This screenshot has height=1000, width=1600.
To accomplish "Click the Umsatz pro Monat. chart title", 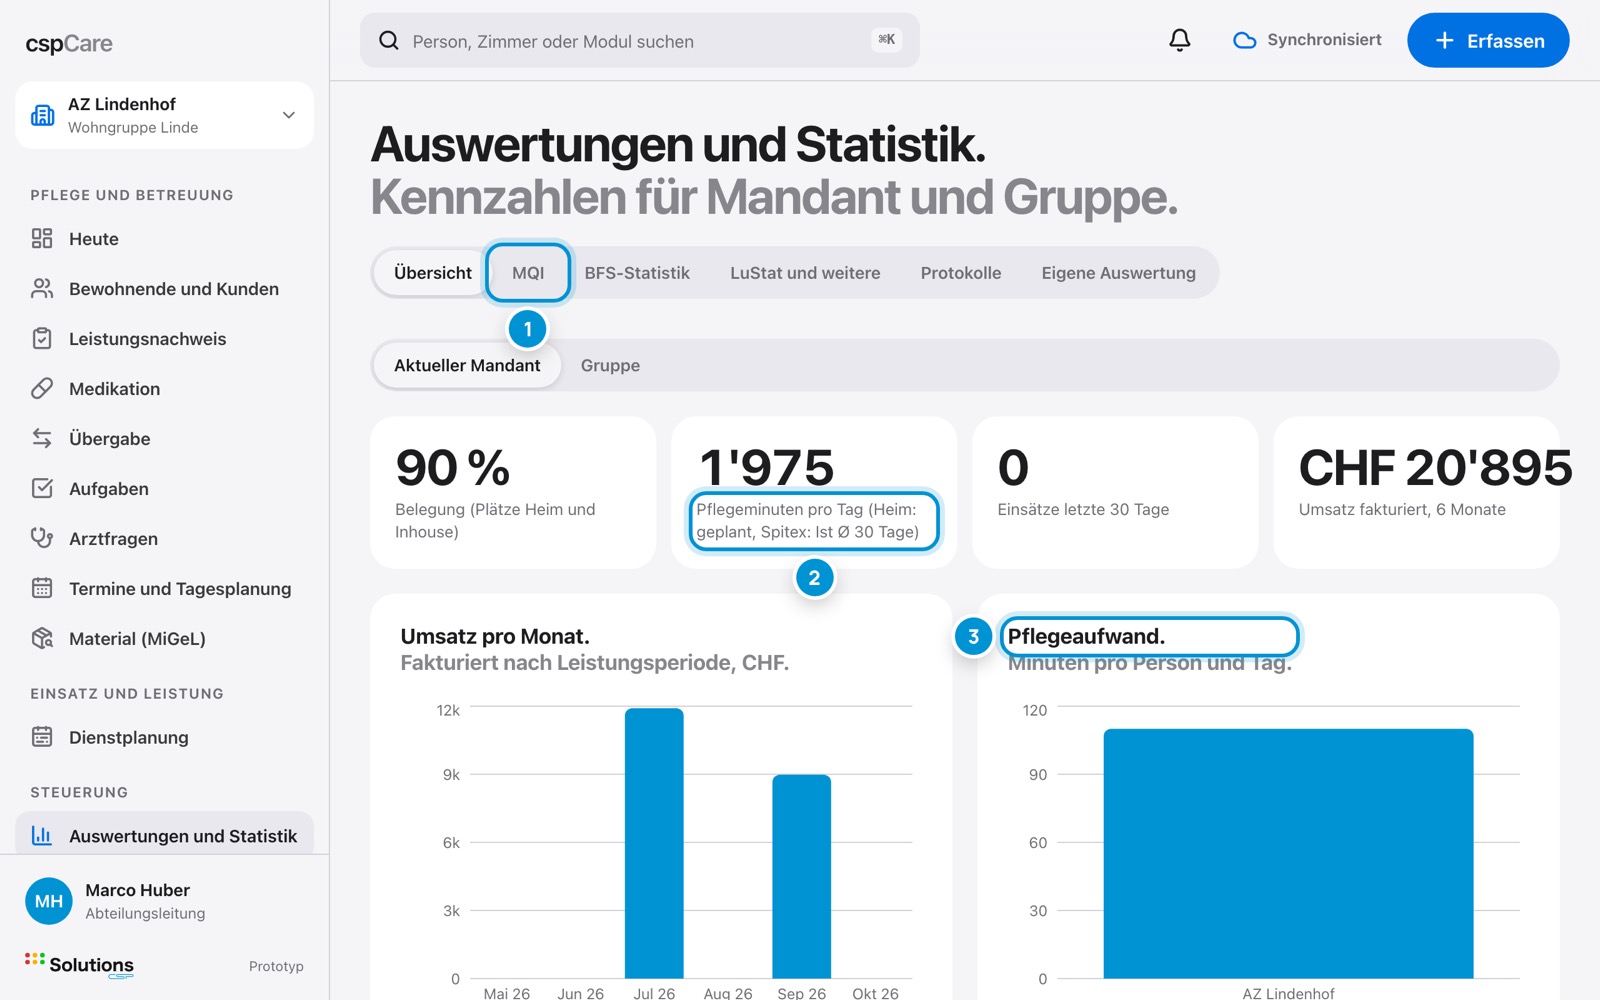I will click(x=495, y=636).
